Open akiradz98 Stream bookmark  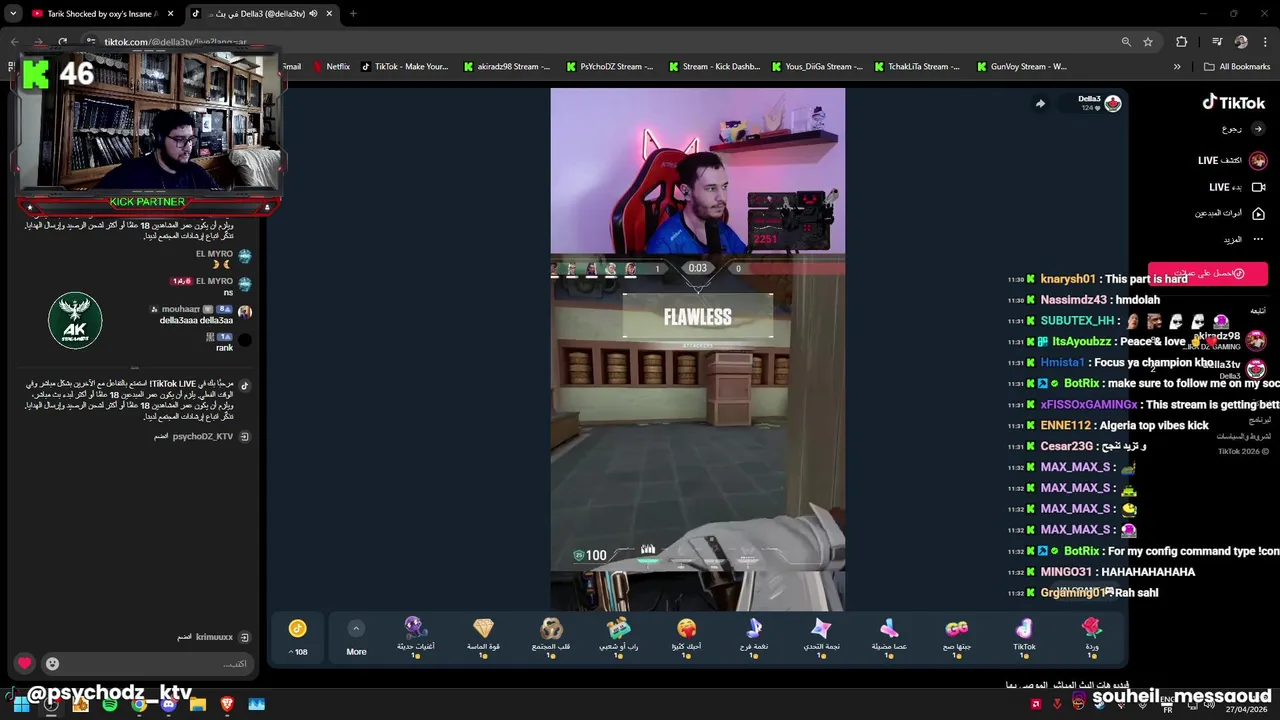pyautogui.click(x=507, y=67)
